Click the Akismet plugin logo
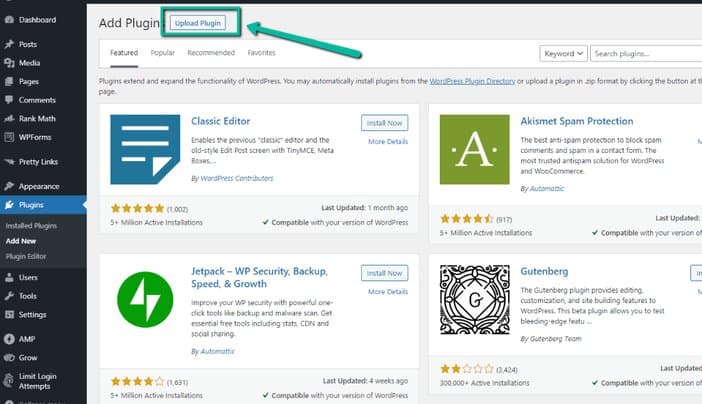702x404 pixels. click(475, 149)
